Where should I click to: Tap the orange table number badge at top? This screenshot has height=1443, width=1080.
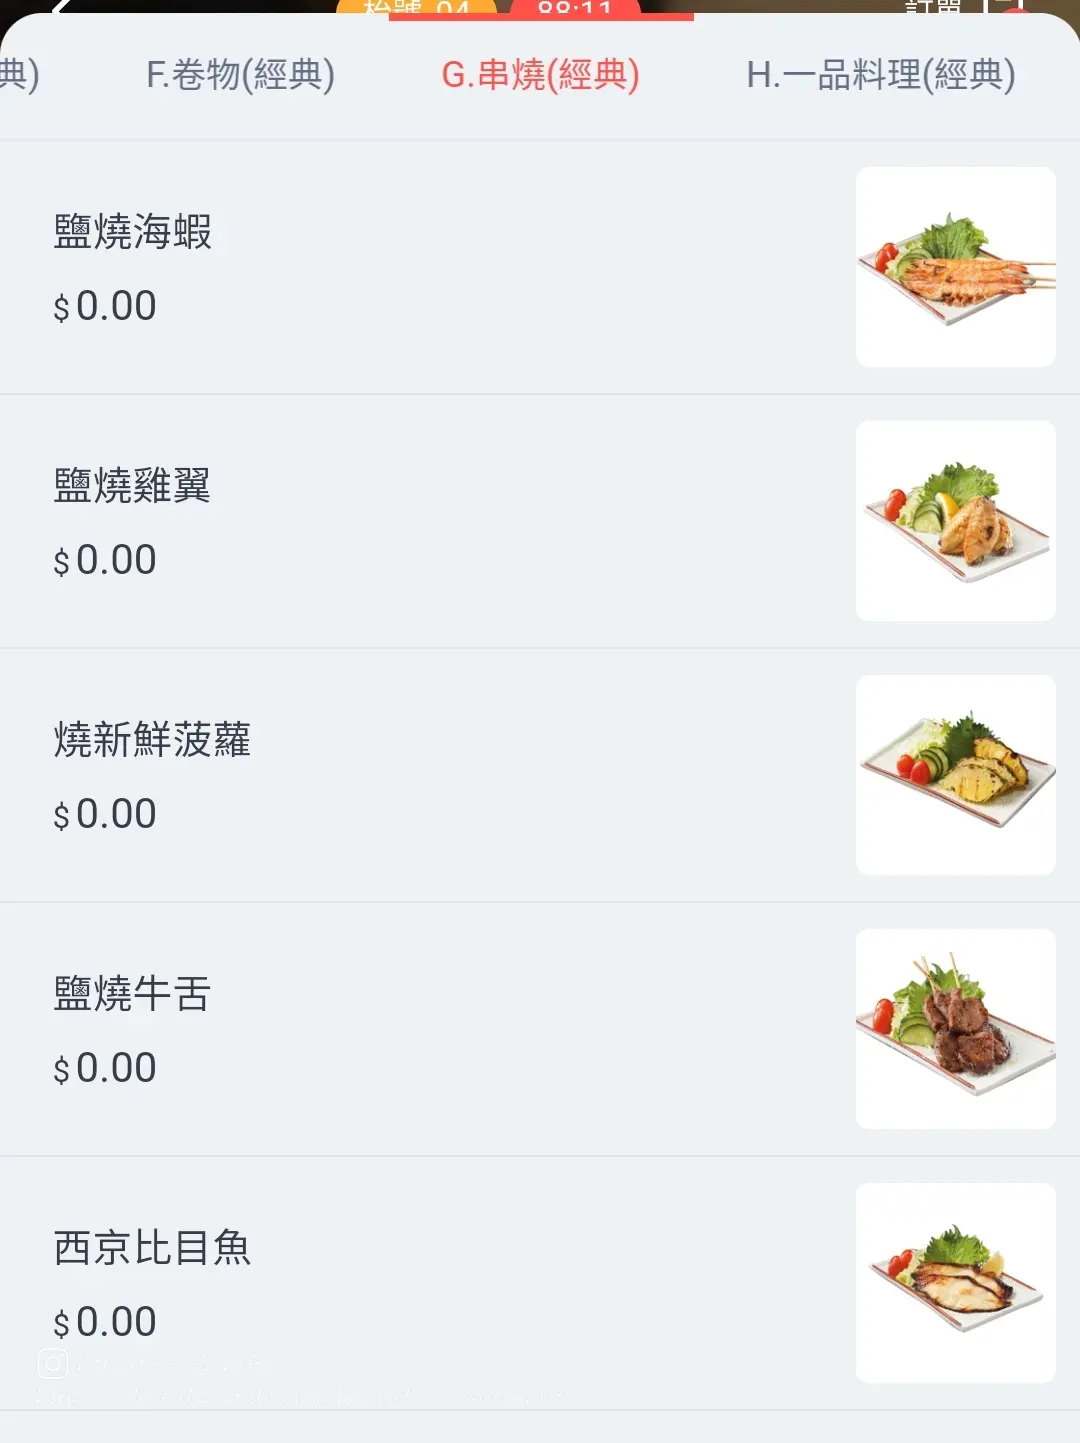[x=417, y=8]
